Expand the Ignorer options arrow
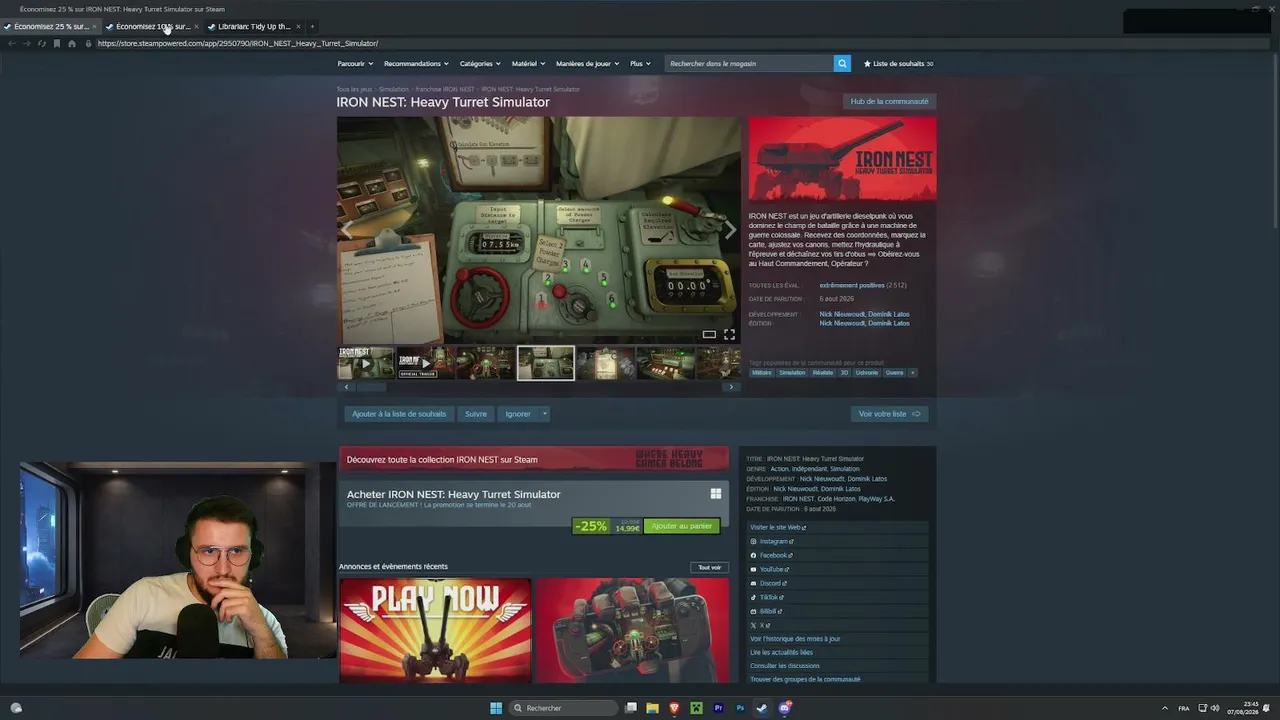Image resolution: width=1280 pixels, height=720 pixels. 545,414
